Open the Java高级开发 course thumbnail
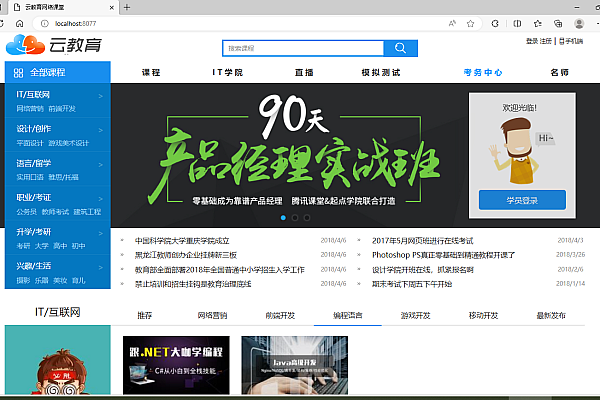 295,365
